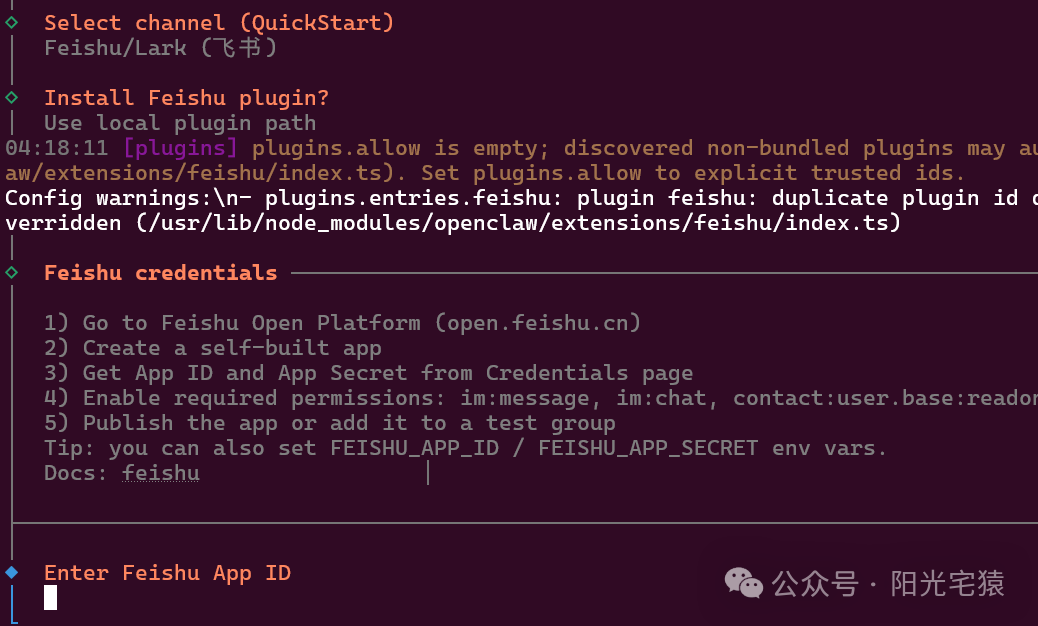Viewport: 1038px width, 626px height.
Task: Select the Feishu/Lark channel answer text
Action: [x=161, y=48]
